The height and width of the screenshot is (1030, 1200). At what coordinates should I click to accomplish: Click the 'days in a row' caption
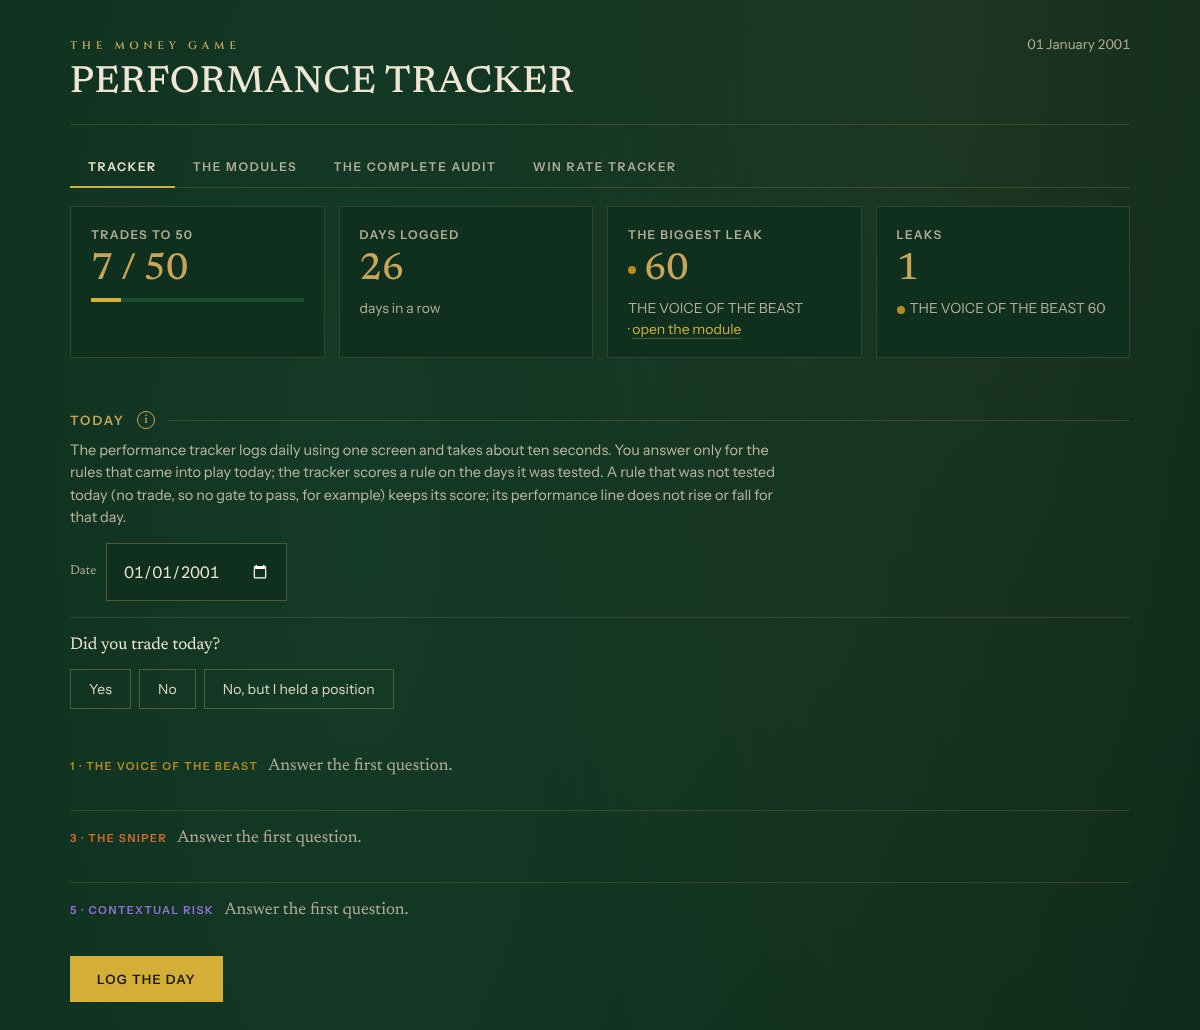coord(400,308)
